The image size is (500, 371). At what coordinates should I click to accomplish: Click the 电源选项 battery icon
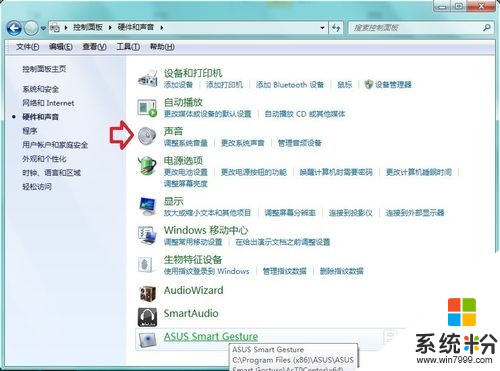coord(147,166)
